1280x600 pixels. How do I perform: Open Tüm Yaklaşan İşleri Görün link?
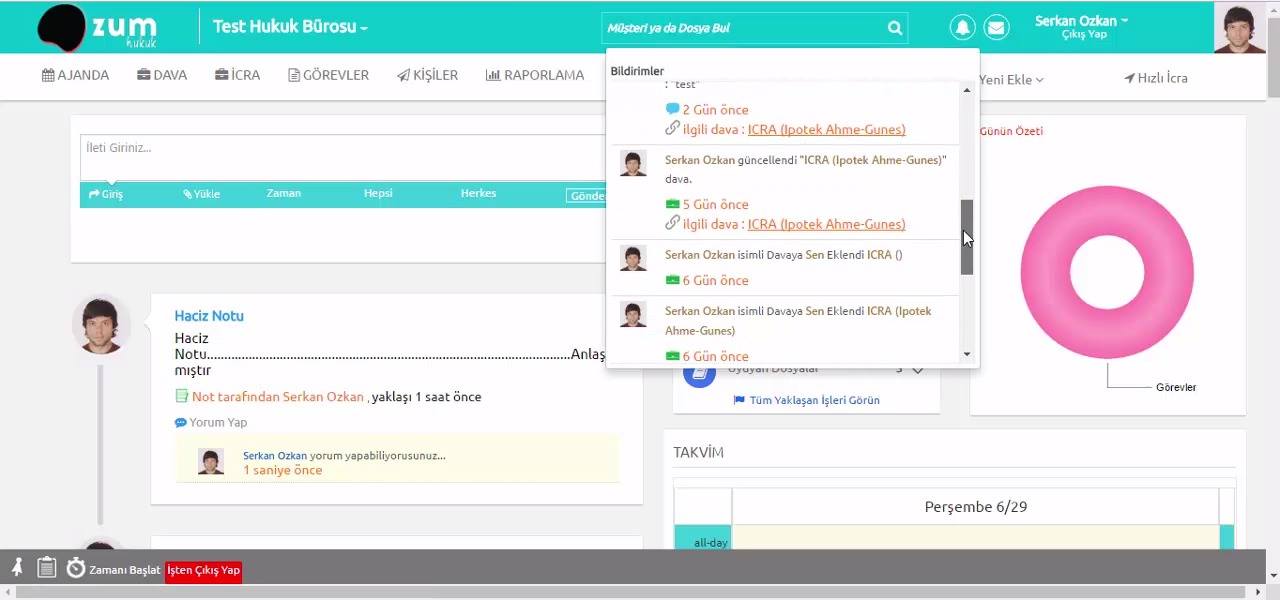tap(807, 400)
